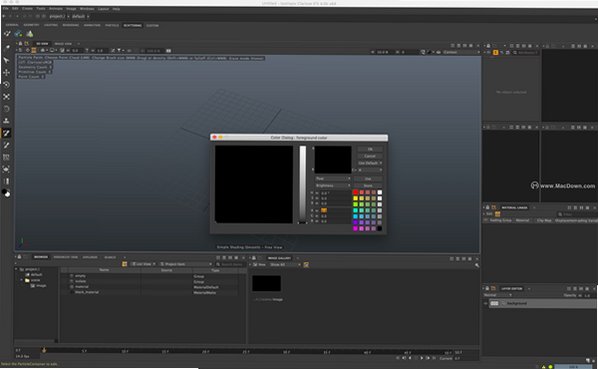Screen dimensions: 598x369
Task: Click the search magnifier in Image Gallery
Action: coord(477,265)
